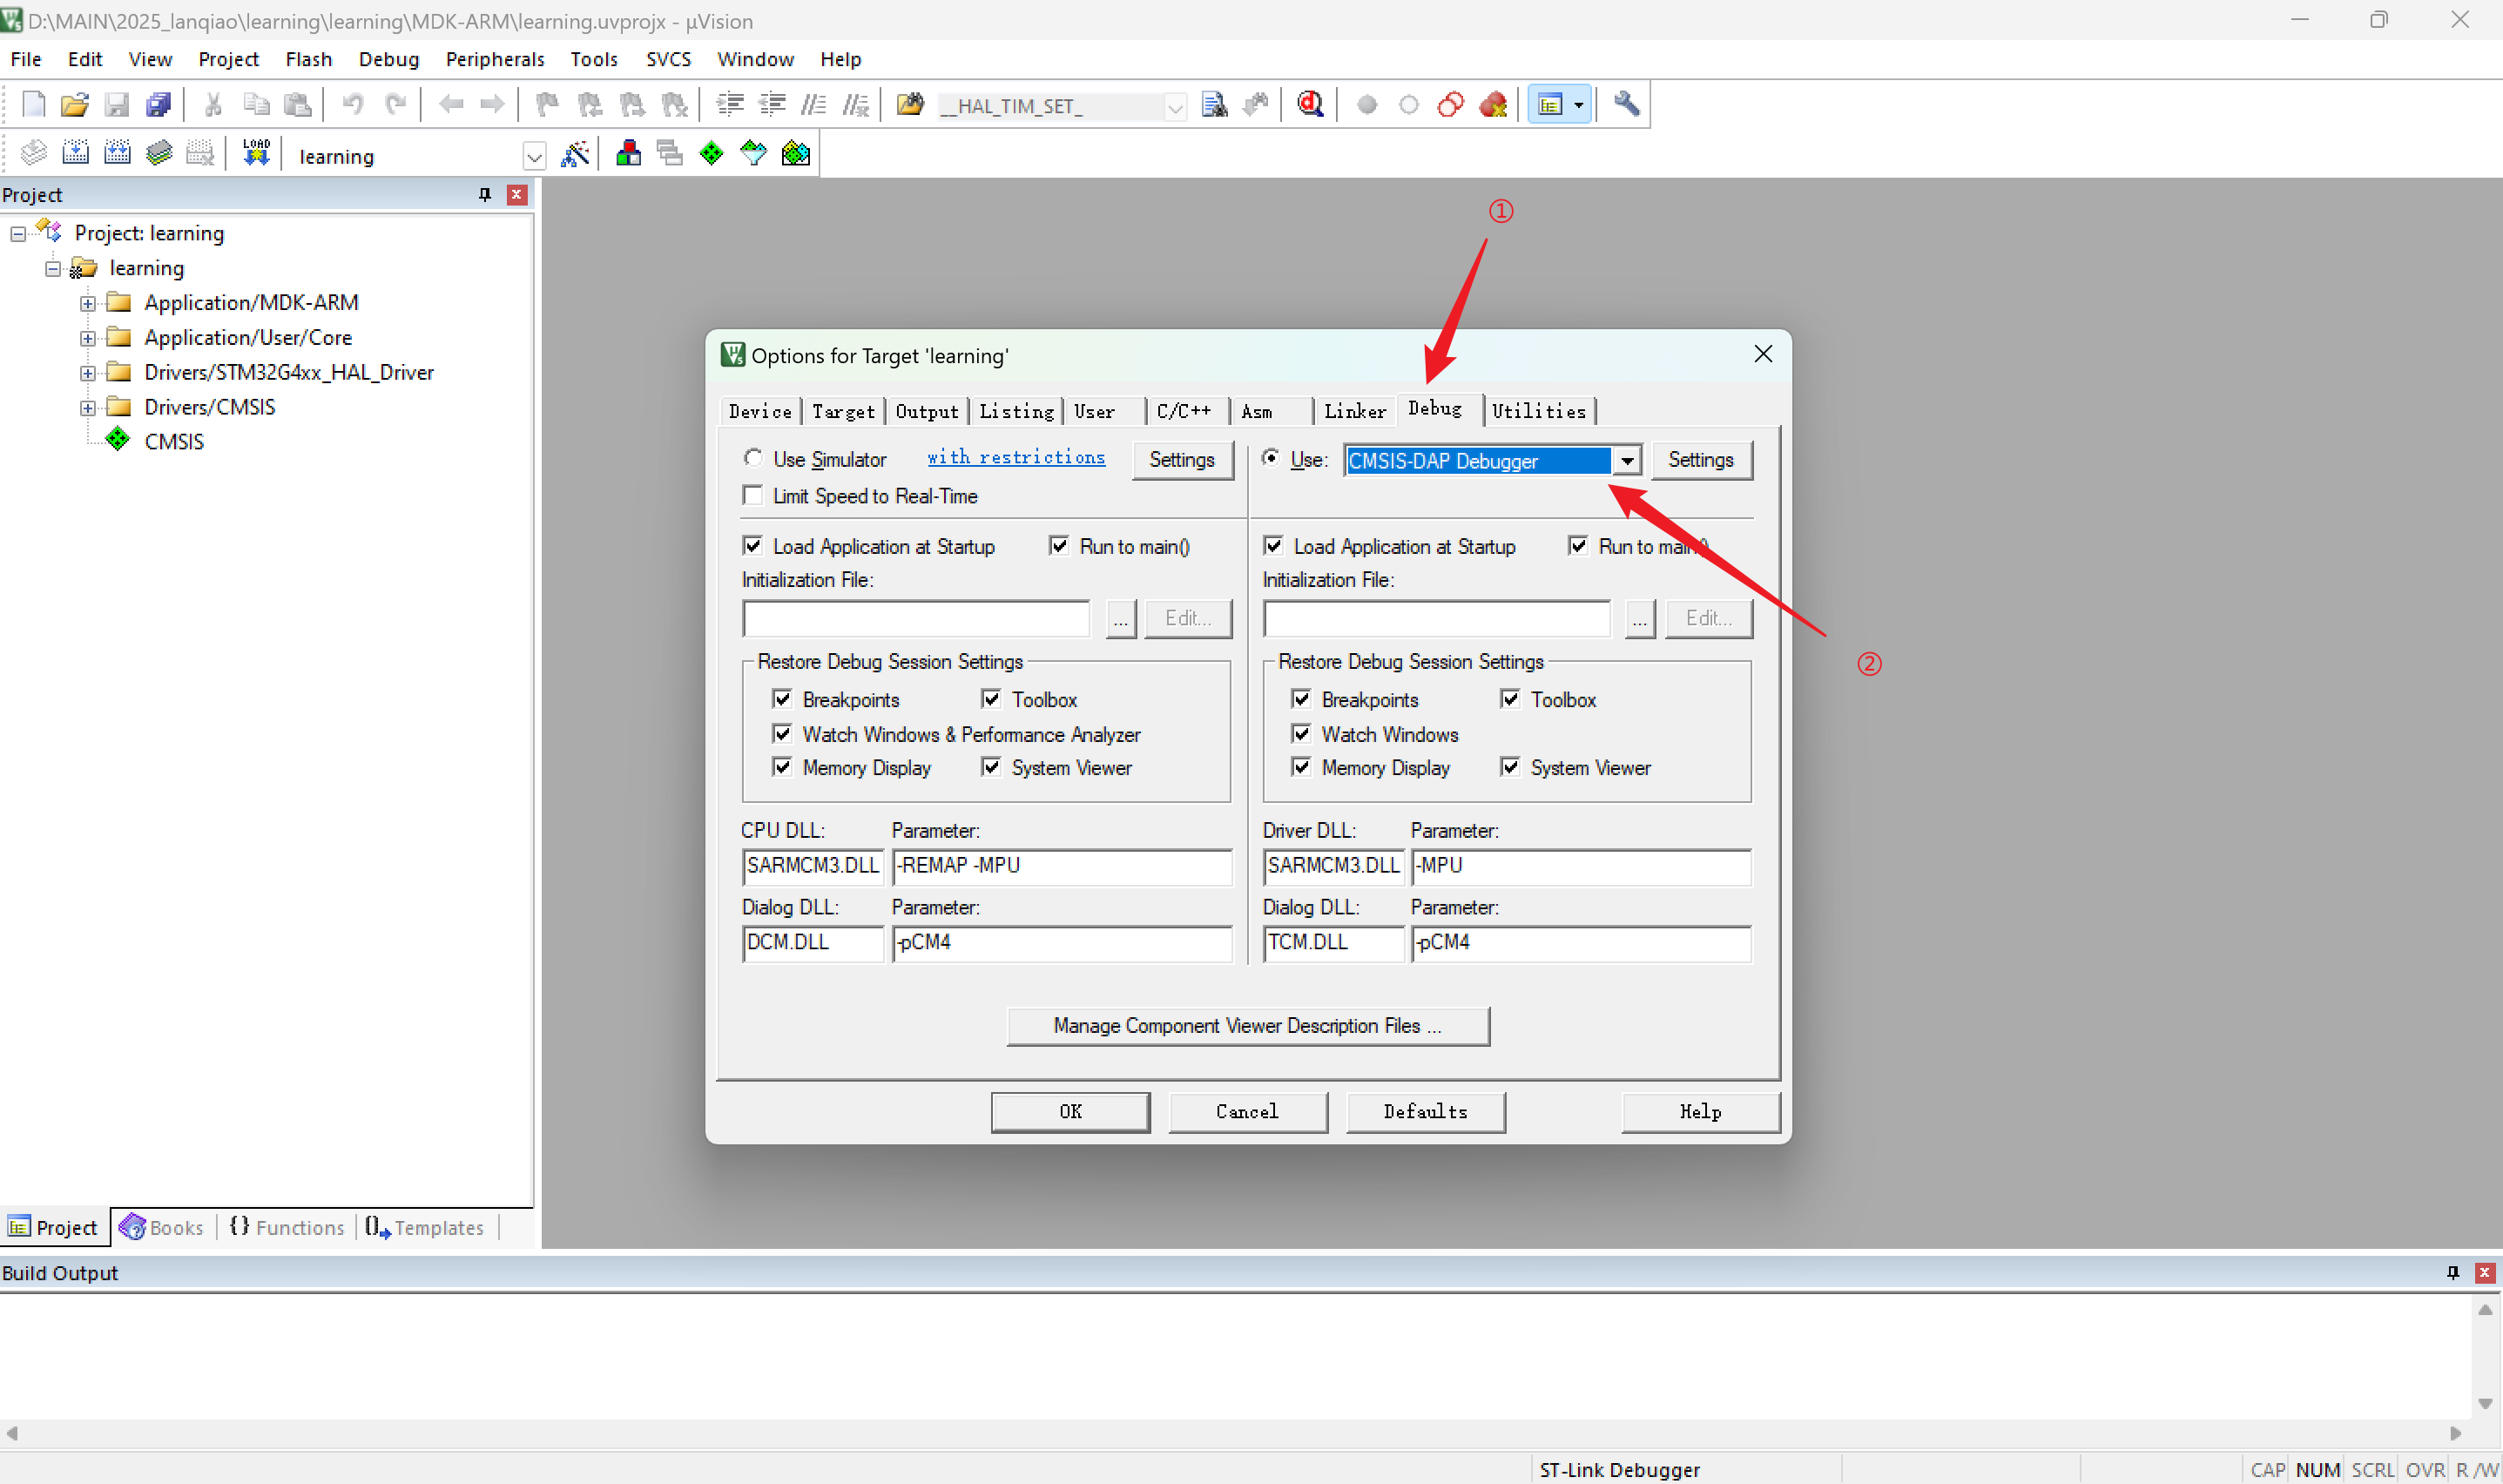This screenshot has height=1484, width=2503.
Task: Uncheck Watch Windows & Performance Analyzer
Action: pos(782,734)
